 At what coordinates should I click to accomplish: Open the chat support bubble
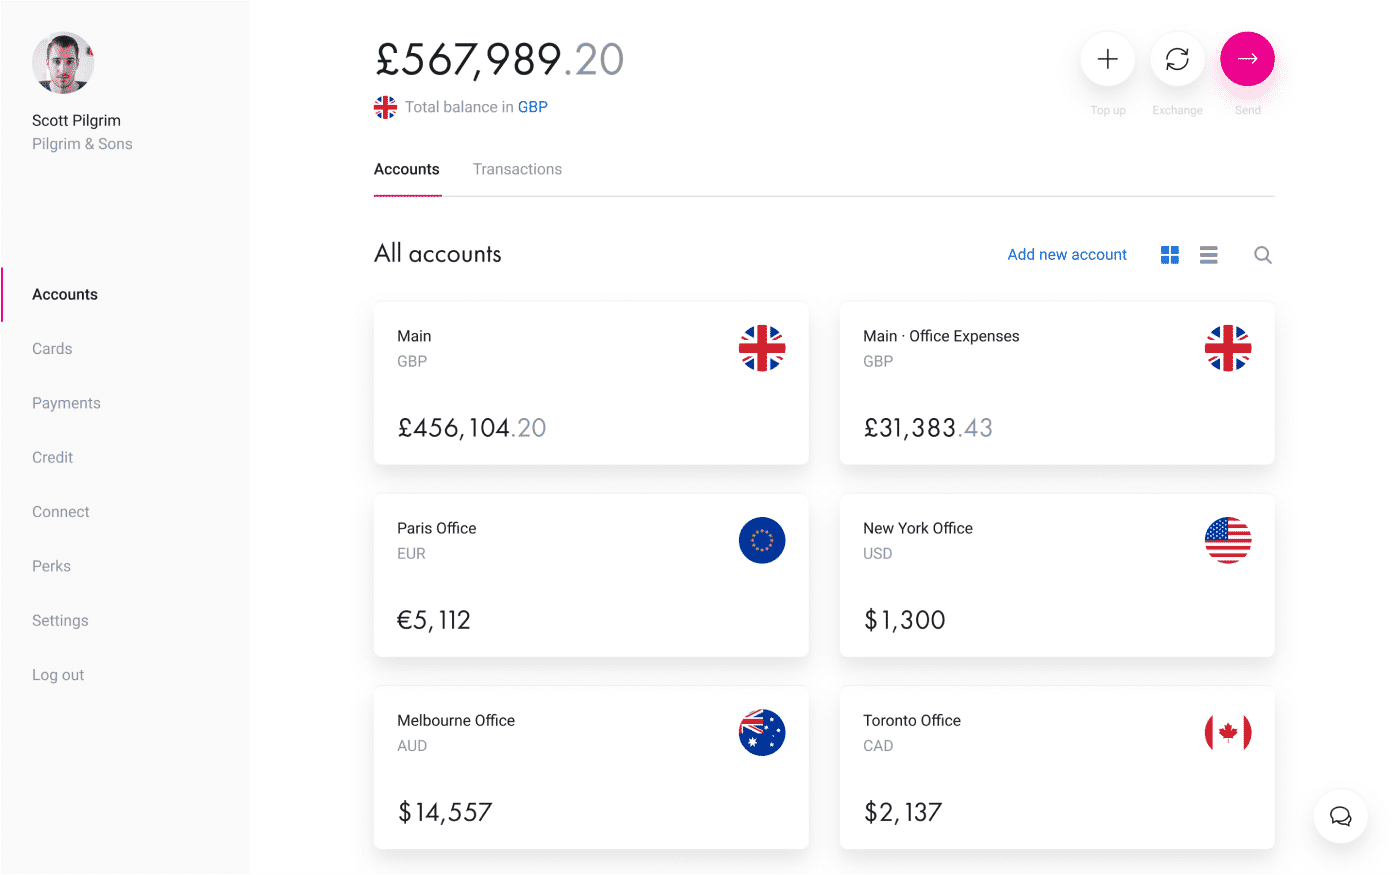point(1340,816)
